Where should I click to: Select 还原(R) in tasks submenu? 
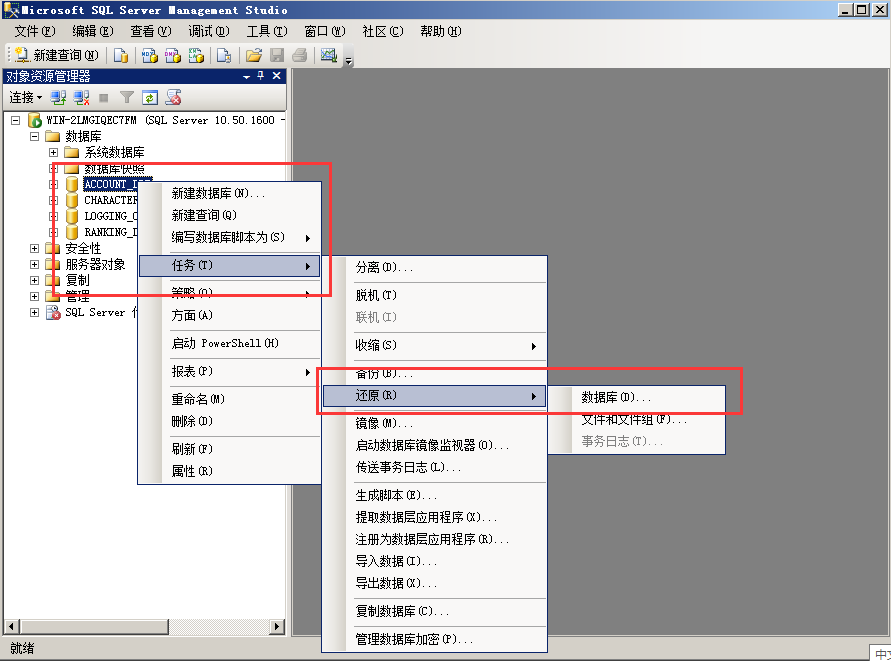pyautogui.click(x=434, y=396)
